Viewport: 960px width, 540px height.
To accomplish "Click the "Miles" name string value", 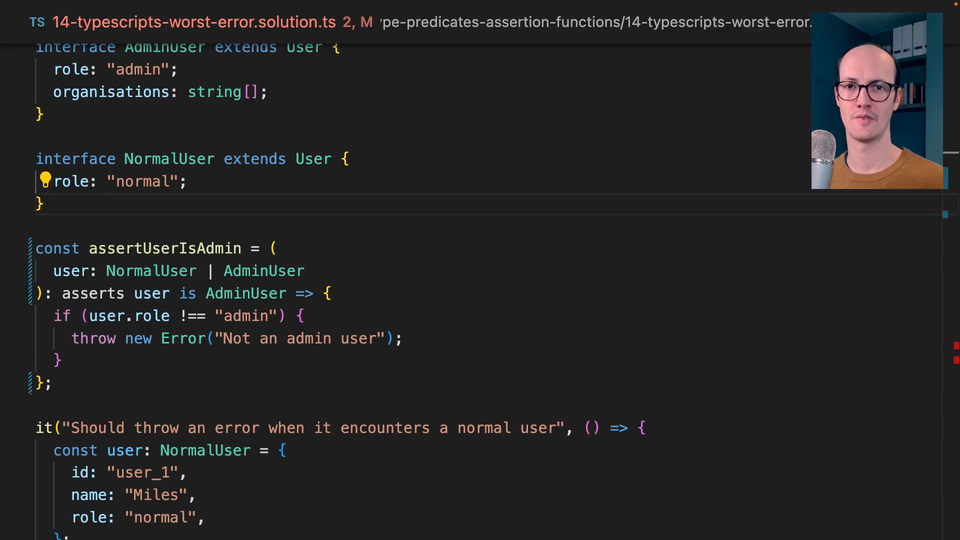I will 155,495.
